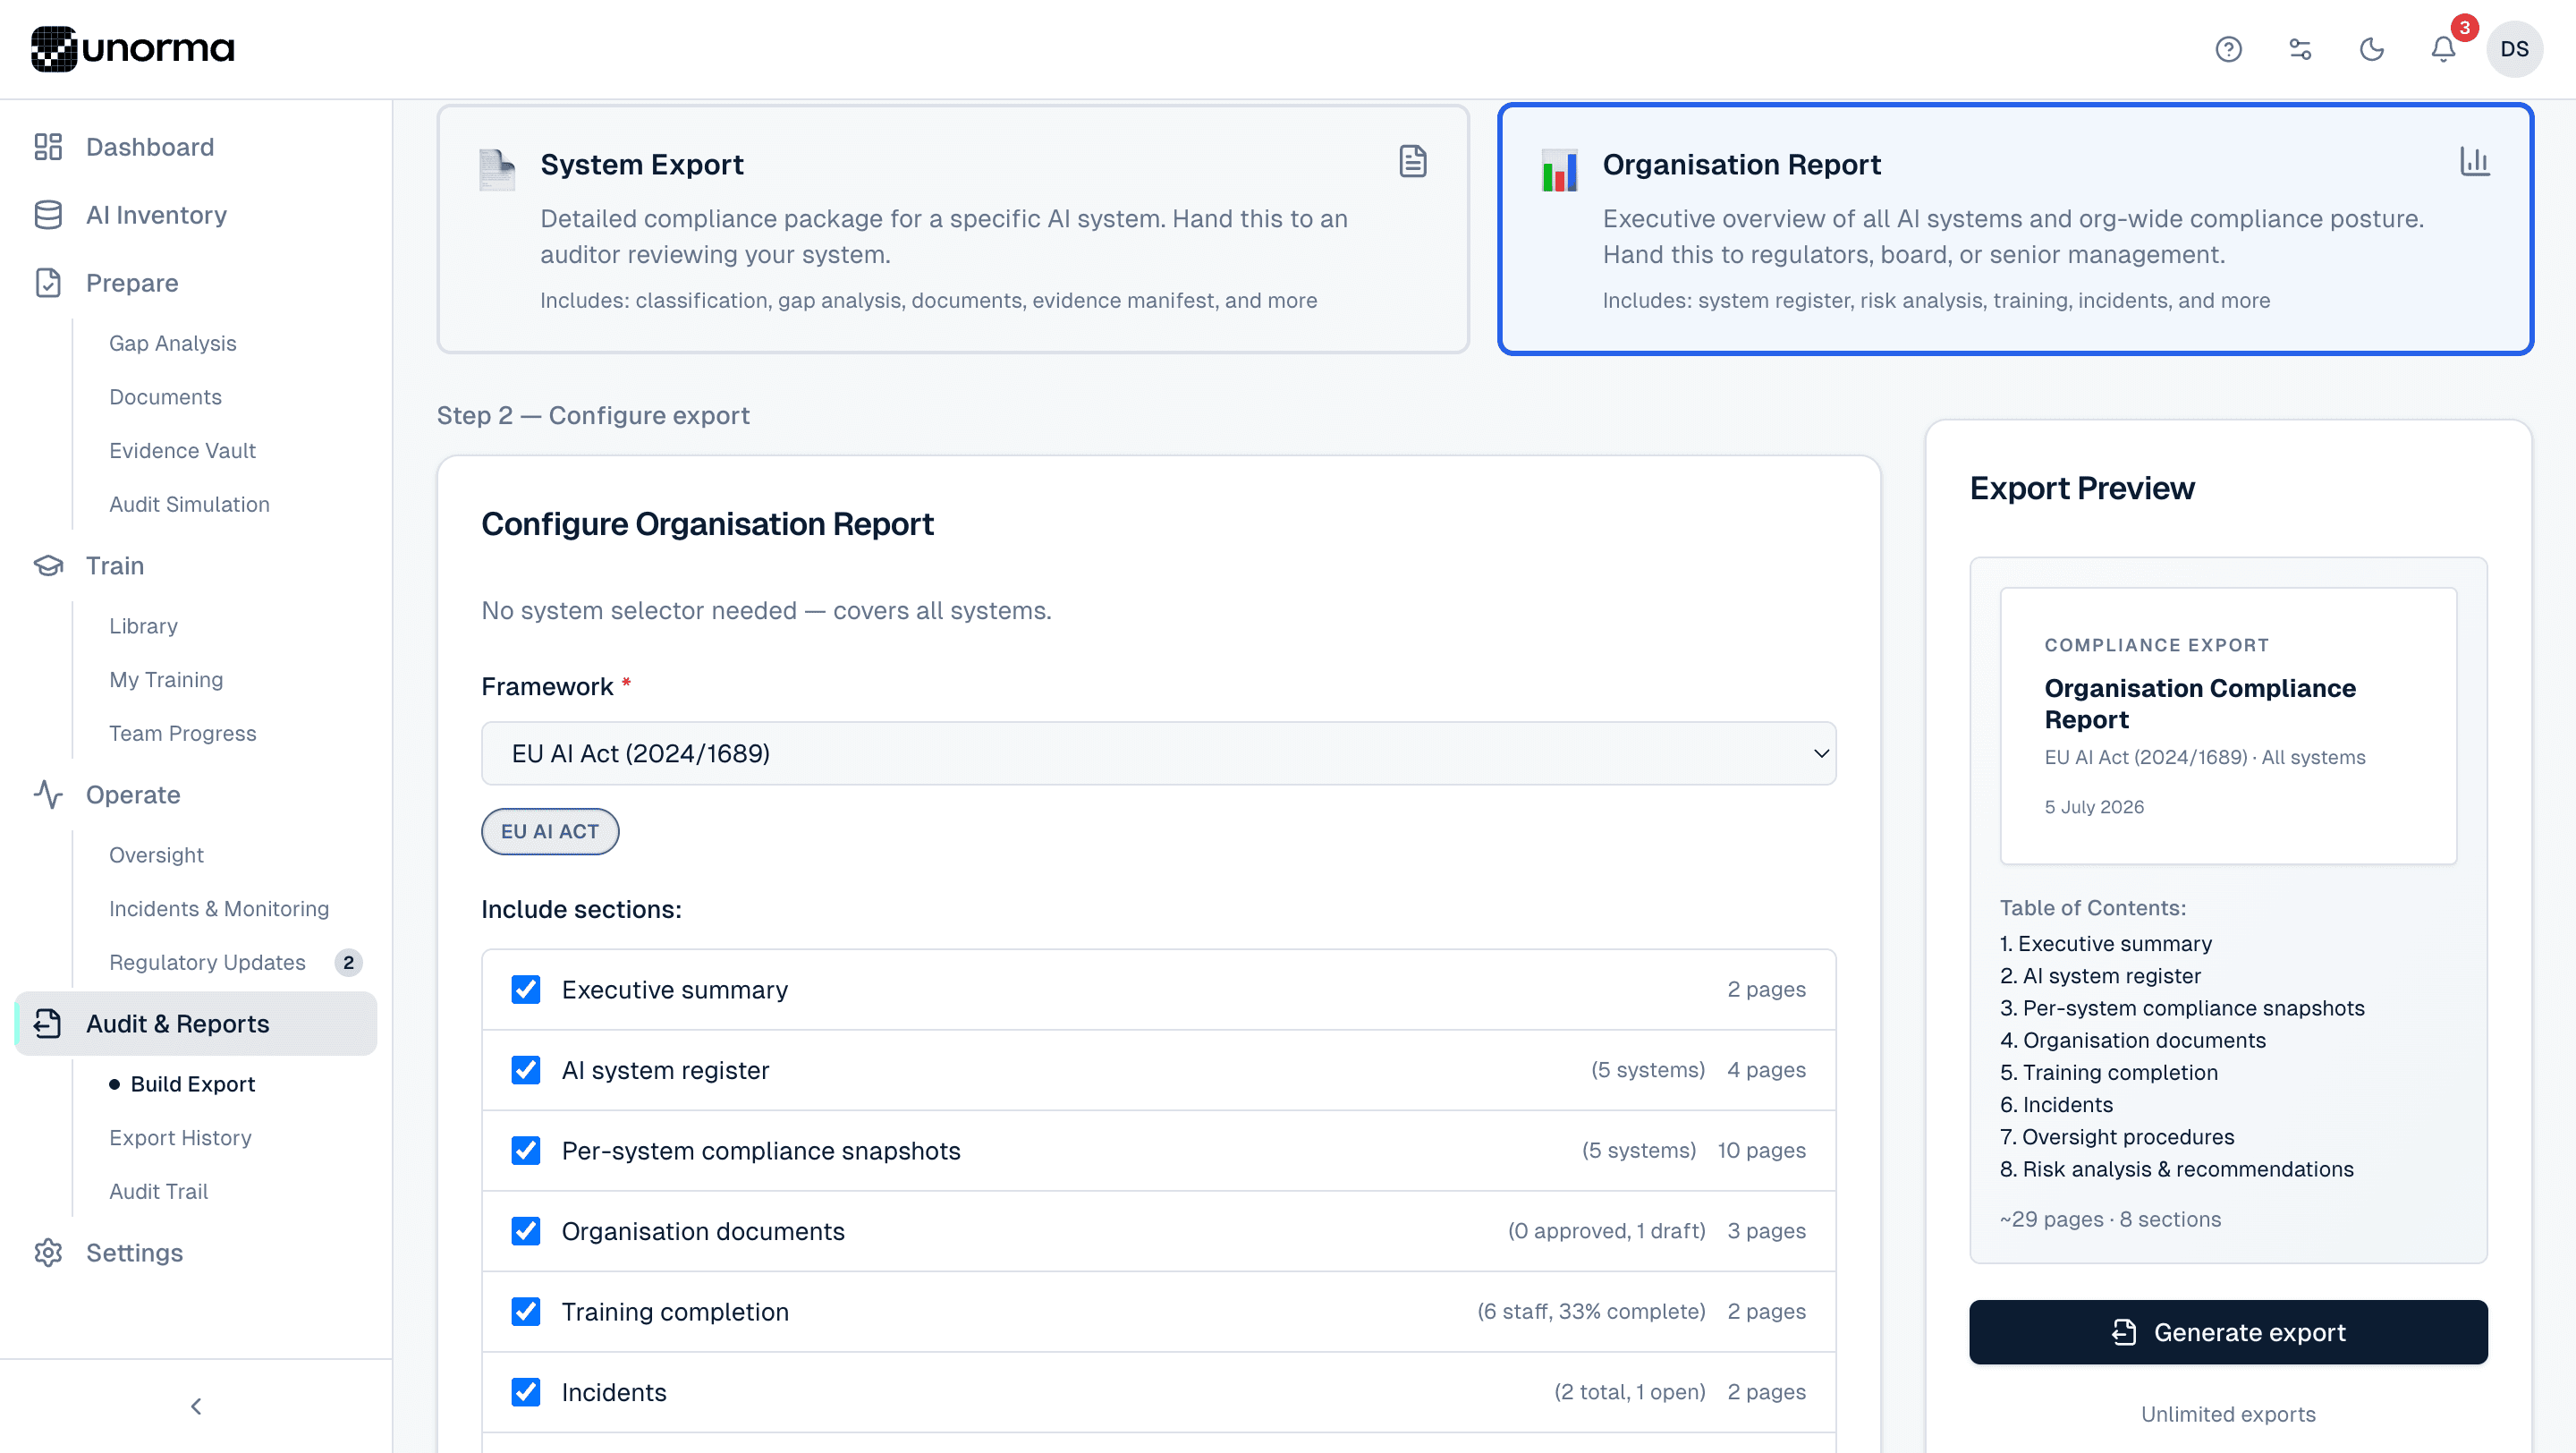Click '(0 approved, 1 draft)' detail

coord(1606,1231)
